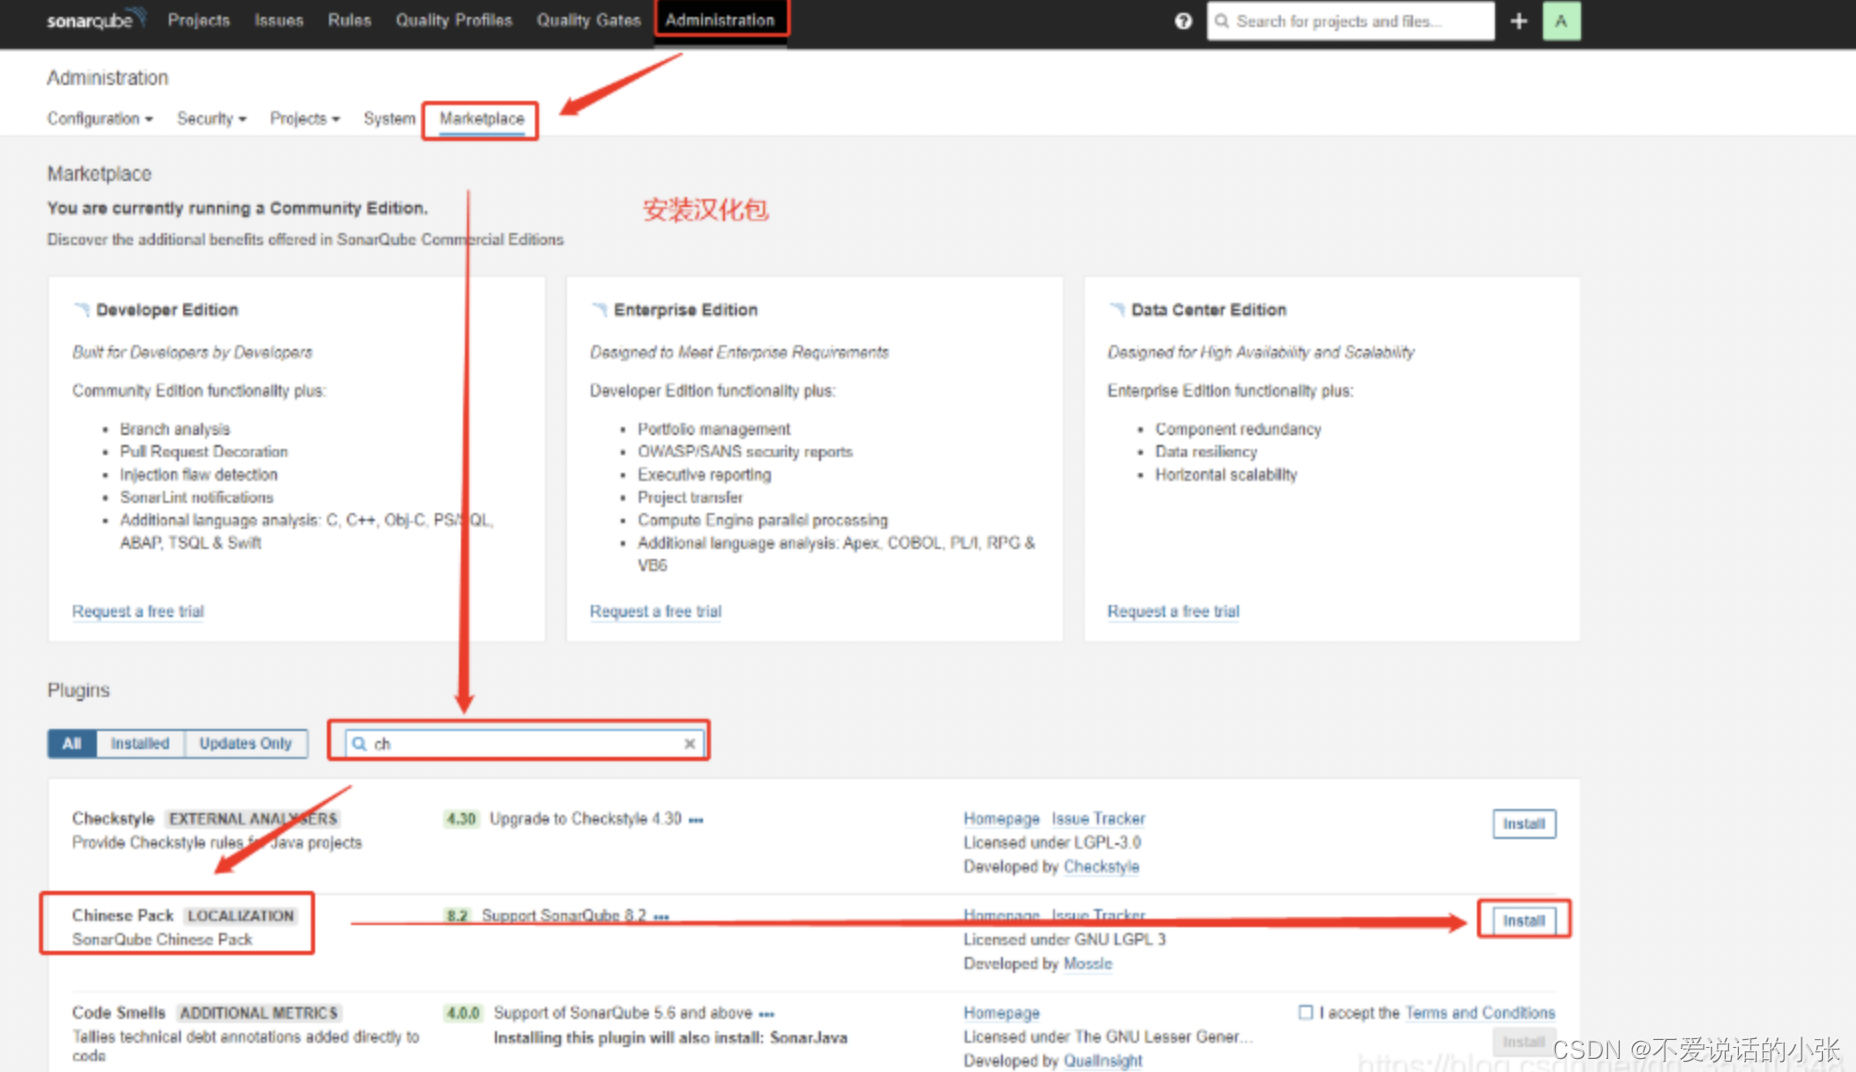The width and height of the screenshot is (1856, 1072).
Task: Click the Code Smells plugin name
Action: pos(119,1013)
